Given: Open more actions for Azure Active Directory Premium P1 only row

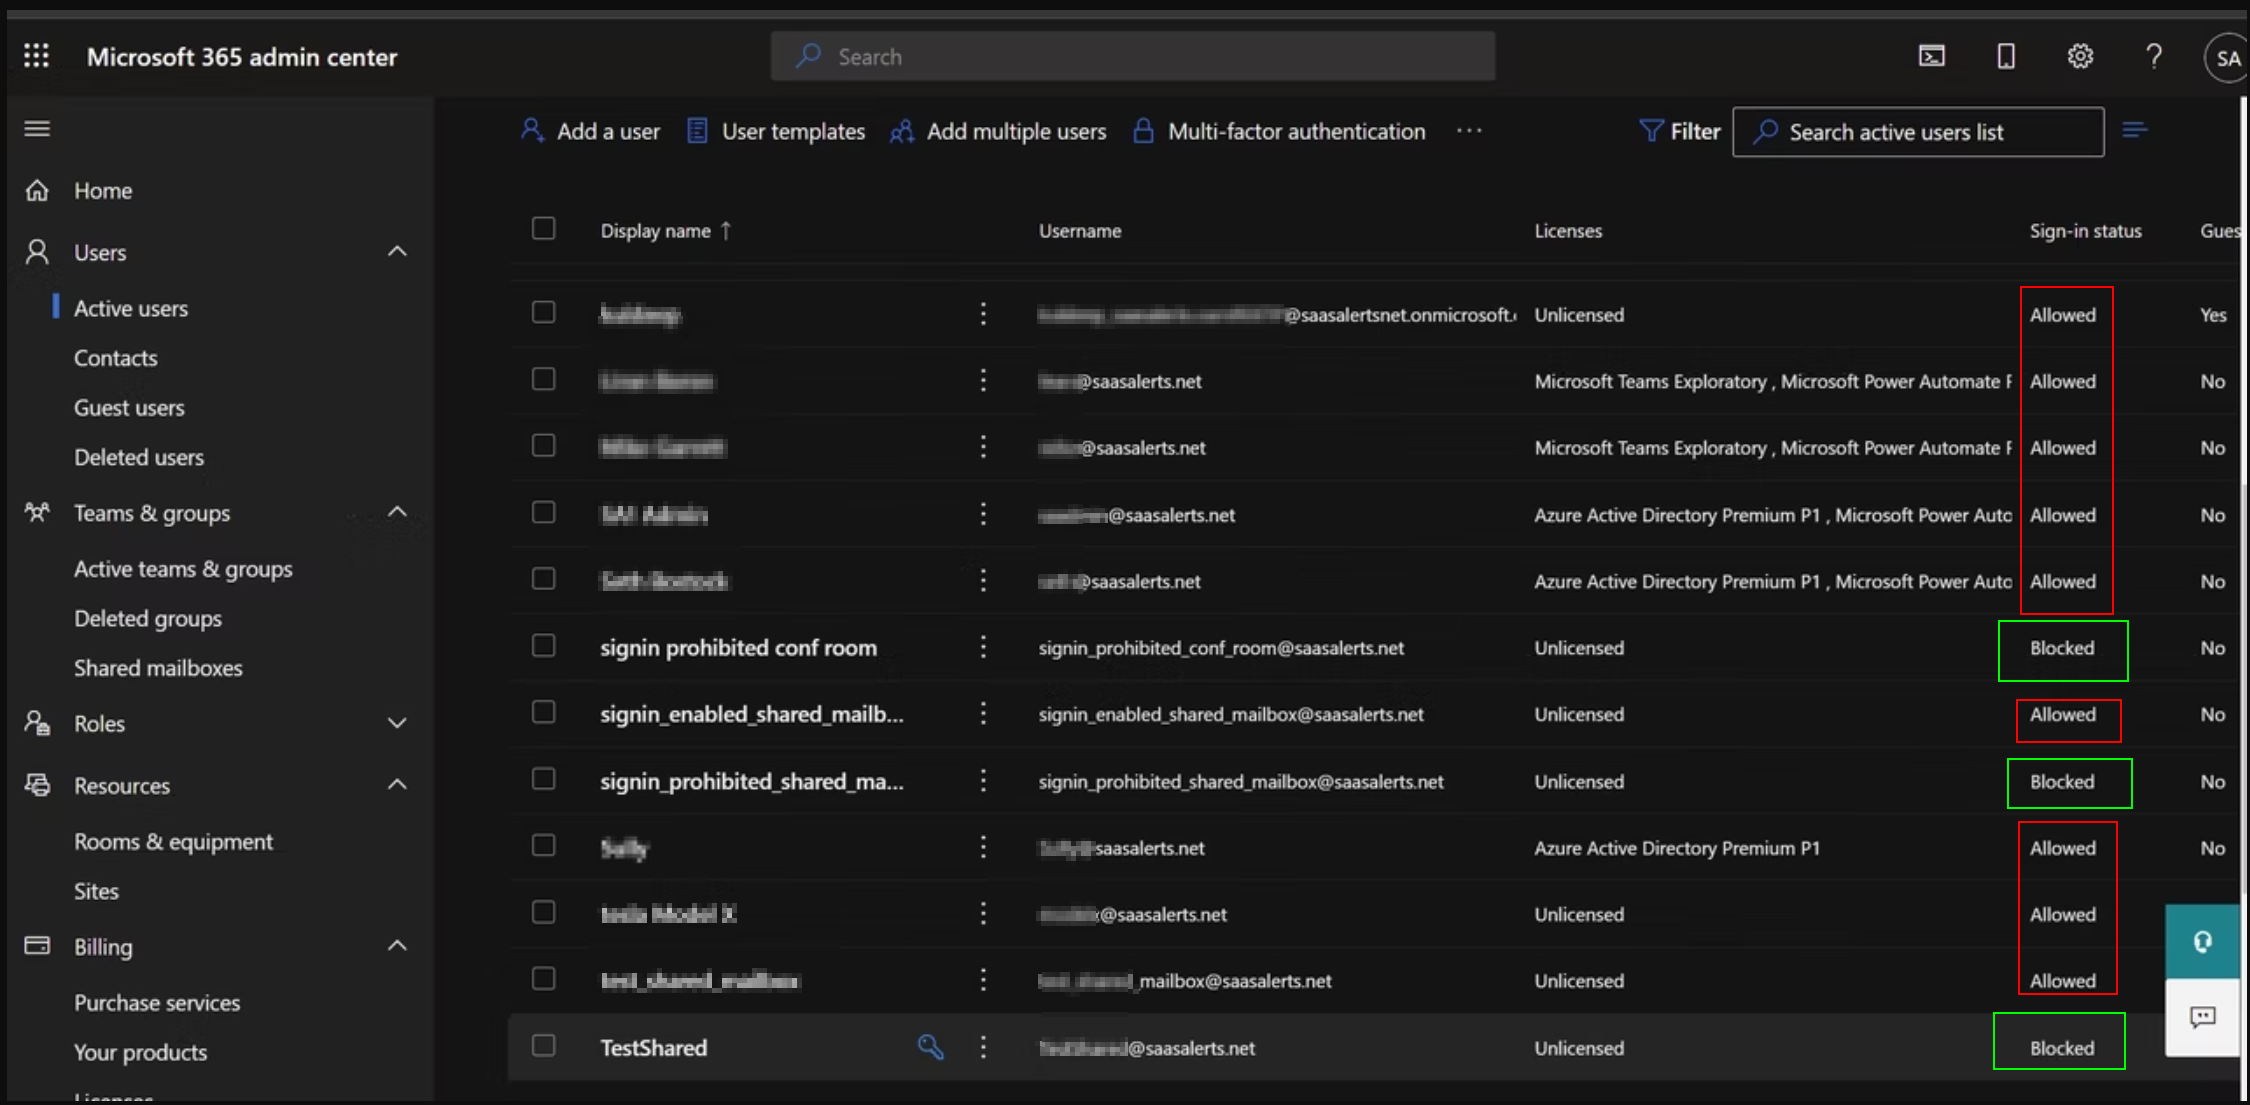Looking at the screenshot, I should coord(983,847).
